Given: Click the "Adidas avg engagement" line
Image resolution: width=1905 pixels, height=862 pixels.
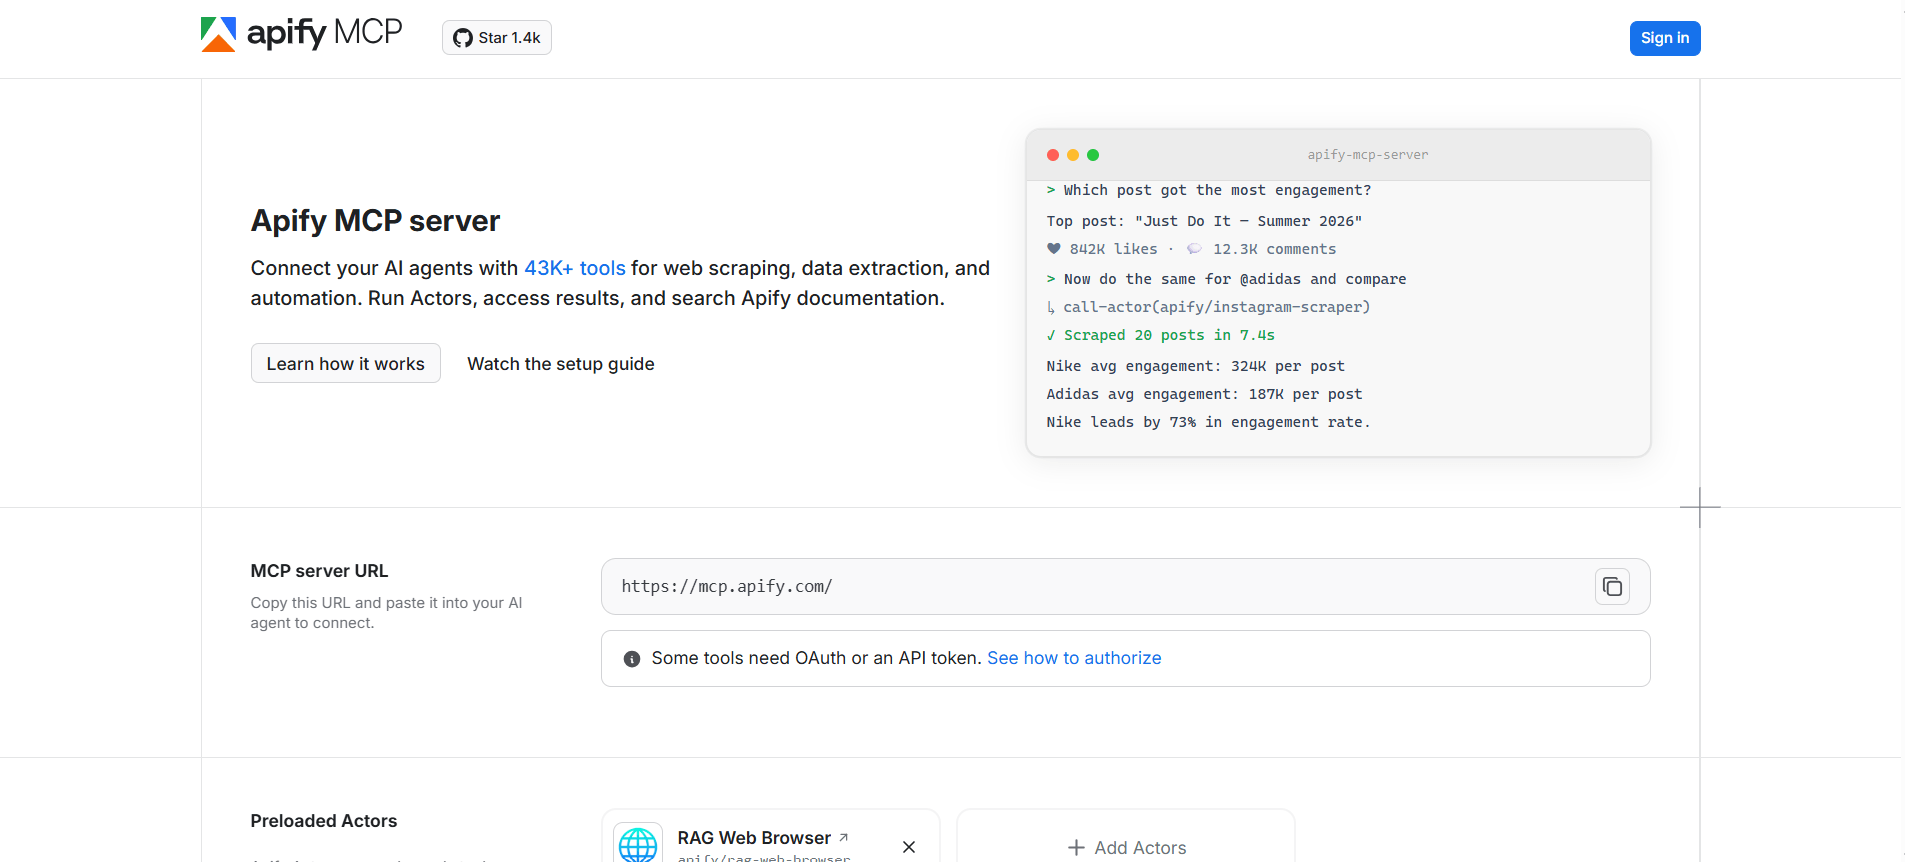Looking at the screenshot, I should pos(1204,394).
